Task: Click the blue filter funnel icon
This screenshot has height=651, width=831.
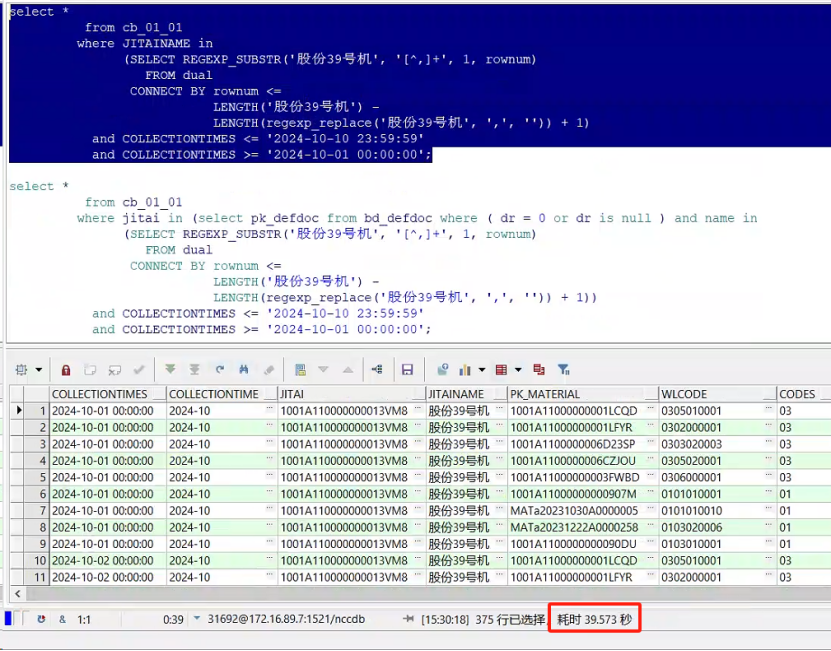Action: tap(563, 370)
